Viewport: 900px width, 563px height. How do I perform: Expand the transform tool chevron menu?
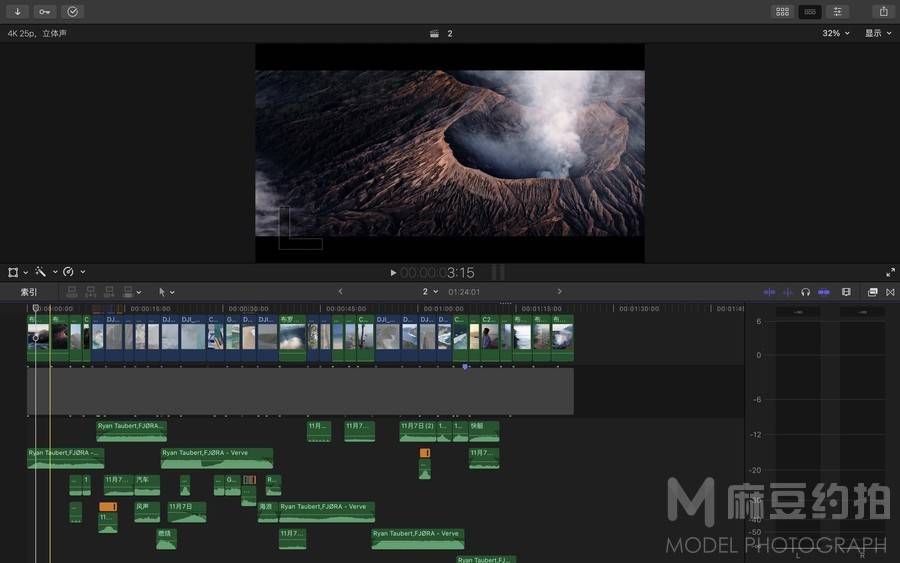click(x=25, y=273)
